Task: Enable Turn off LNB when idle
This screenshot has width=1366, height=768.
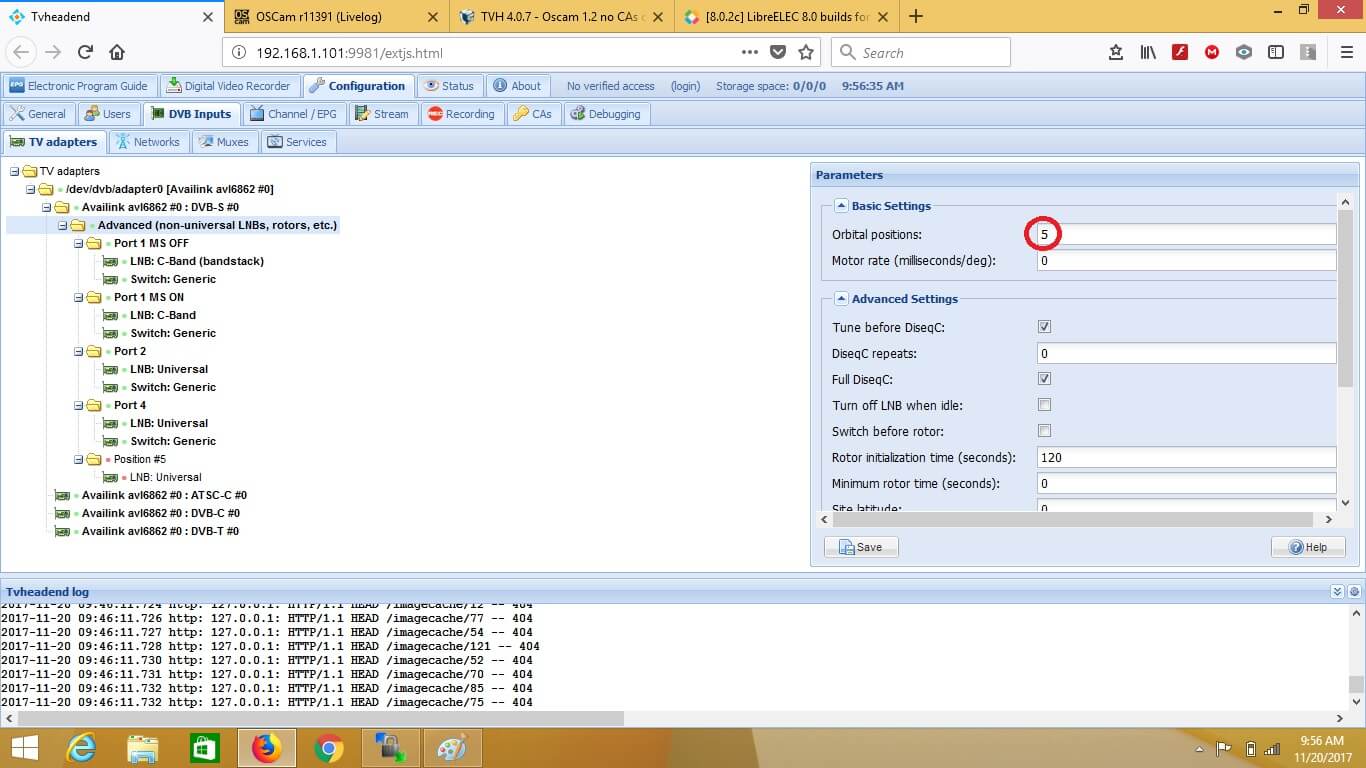Action: 1044,405
